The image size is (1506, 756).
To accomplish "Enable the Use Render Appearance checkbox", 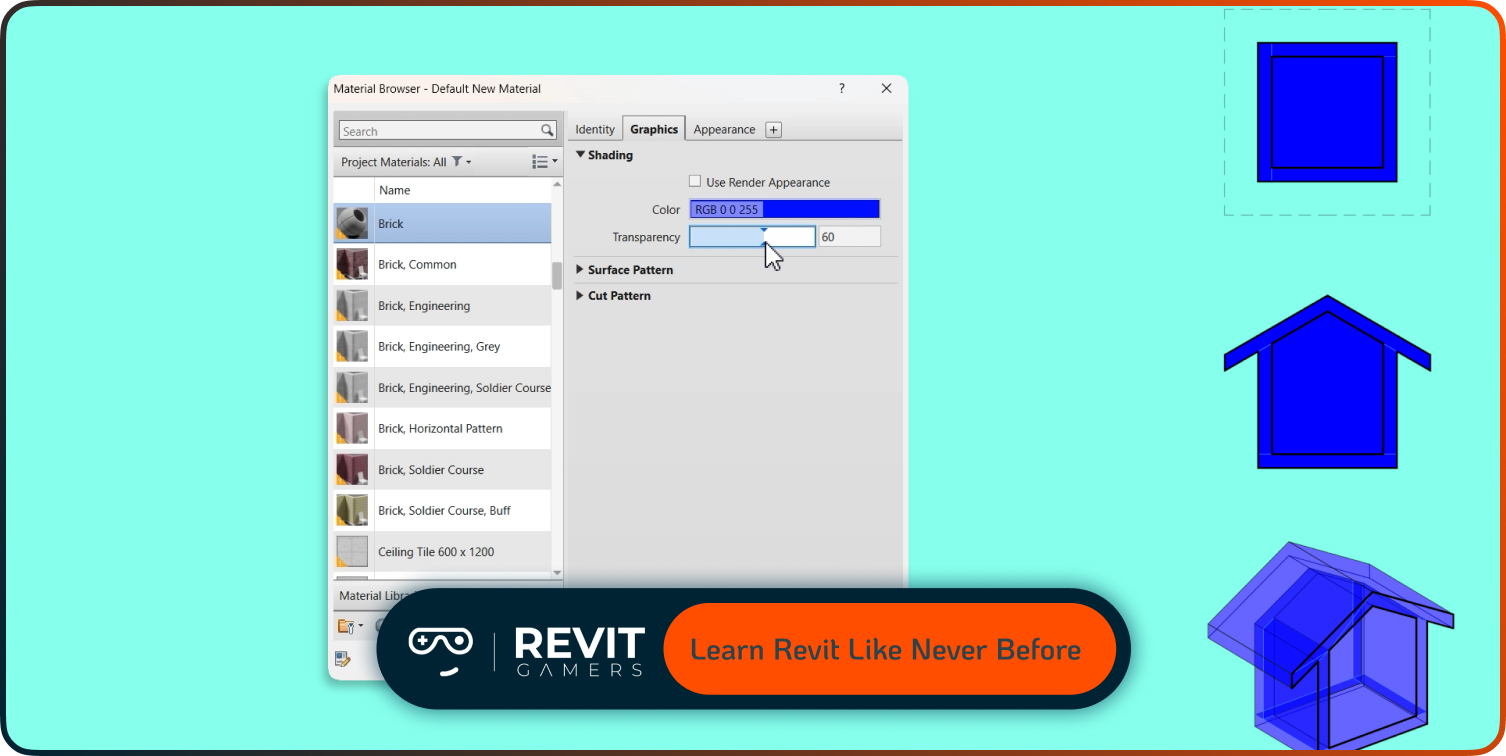I will click(x=695, y=181).
